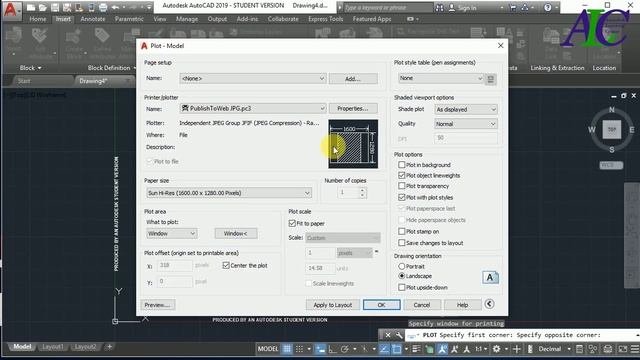
Task: Click OK in the Plot dialog
Action: coord(382,305)
